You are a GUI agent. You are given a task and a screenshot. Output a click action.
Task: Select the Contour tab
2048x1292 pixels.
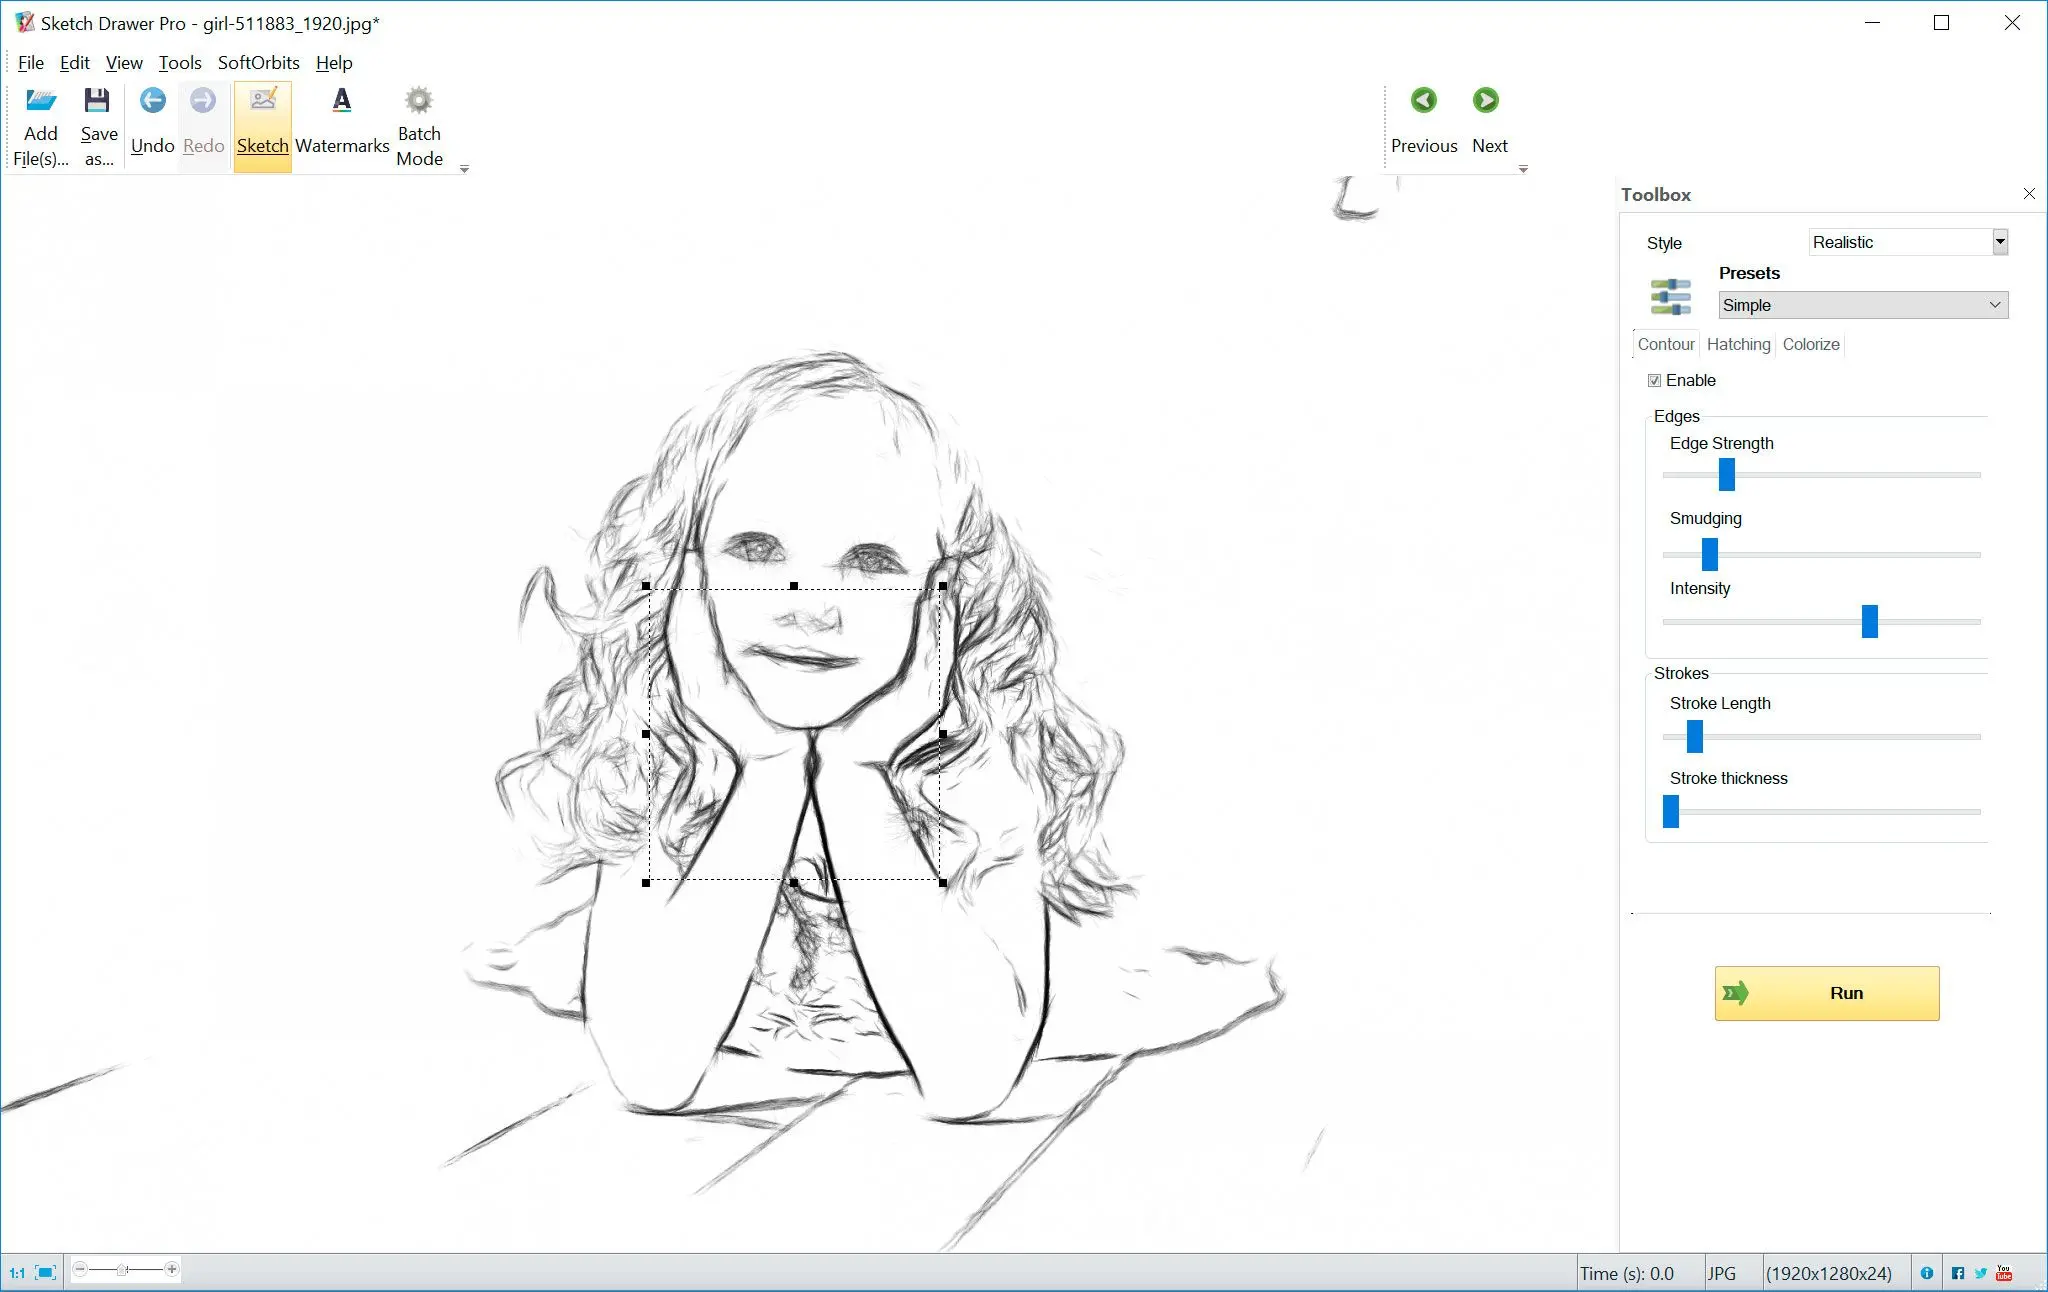click(x=1665, y=344)
